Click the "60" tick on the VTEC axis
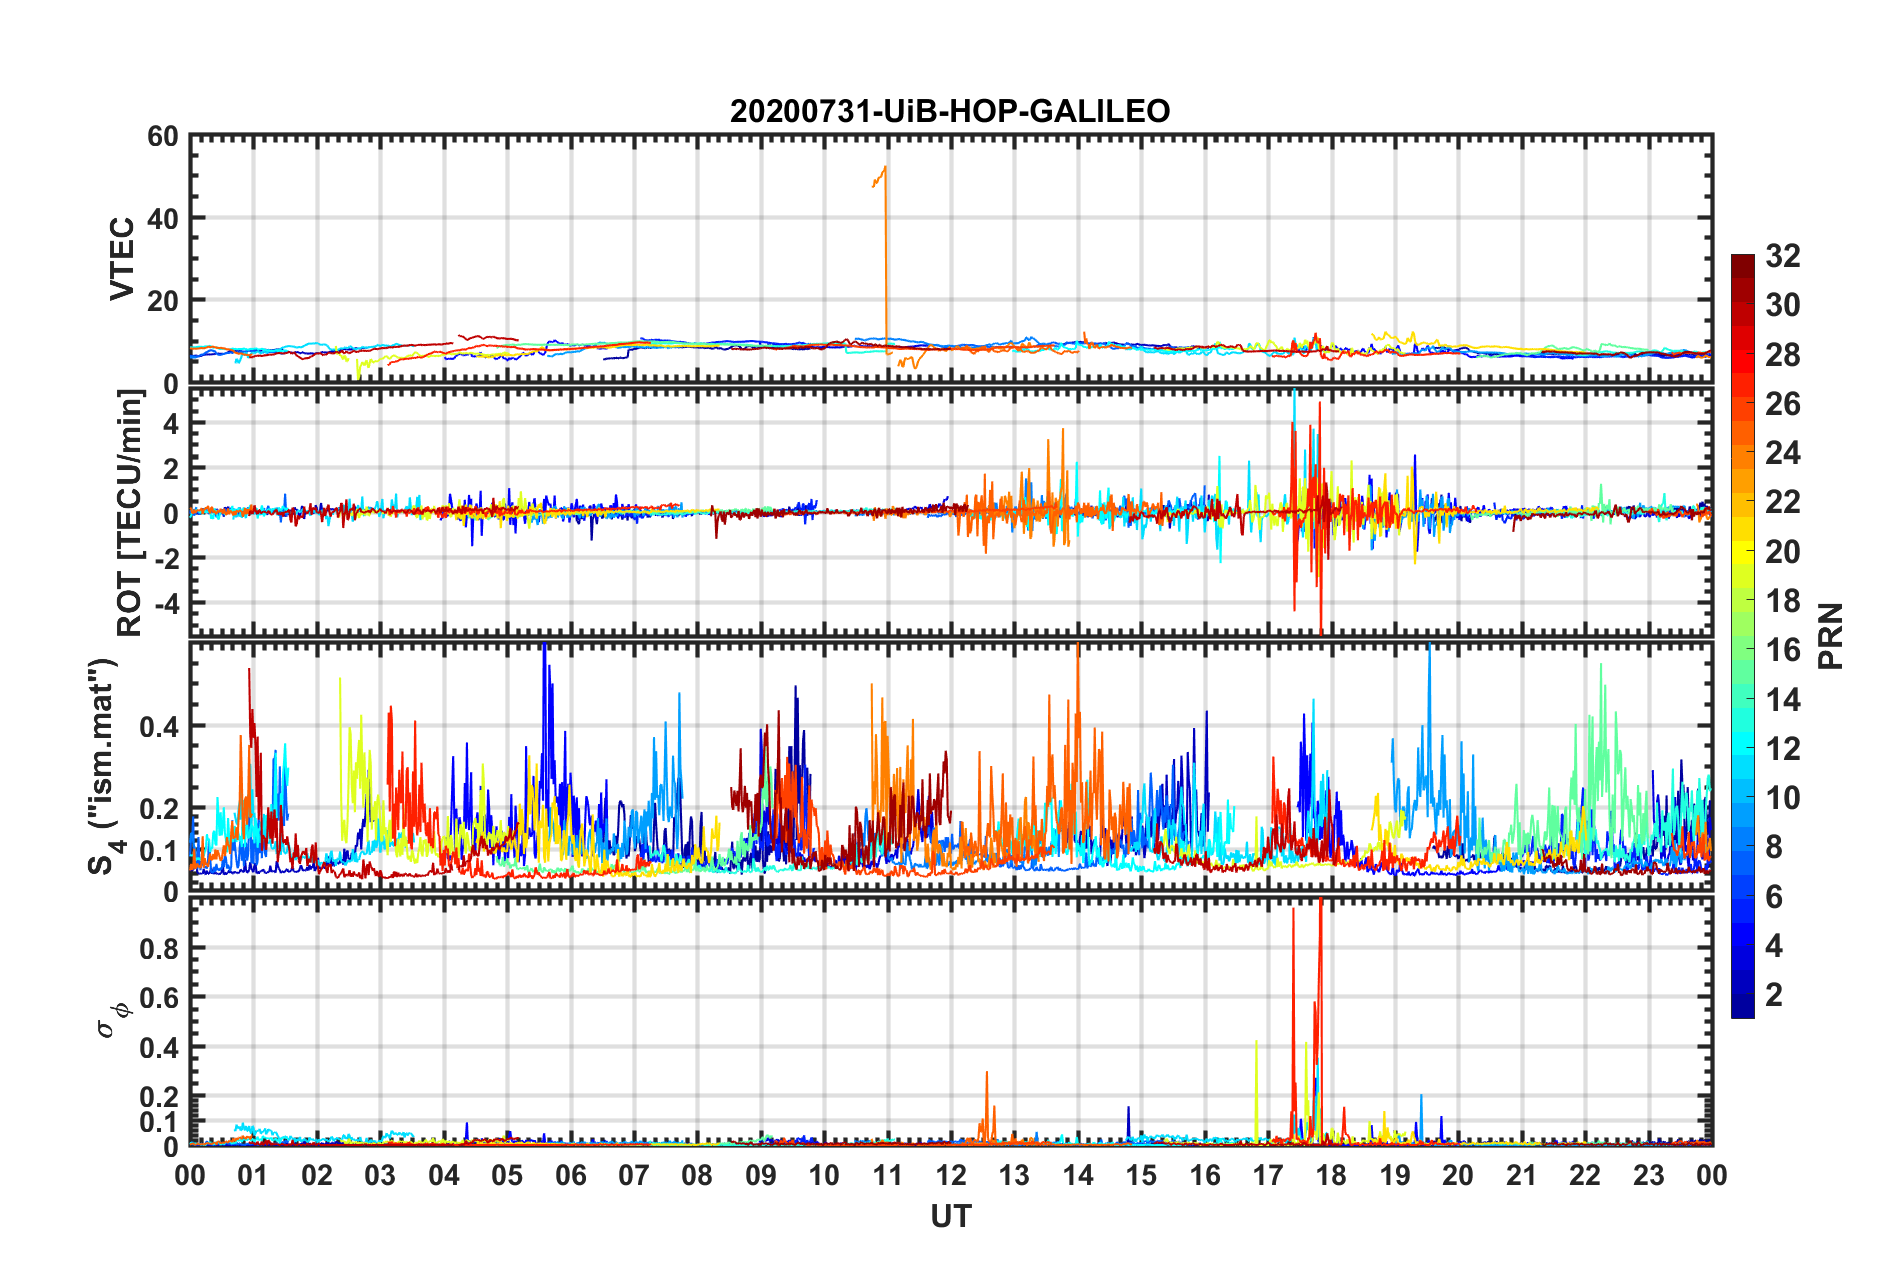 163,137
